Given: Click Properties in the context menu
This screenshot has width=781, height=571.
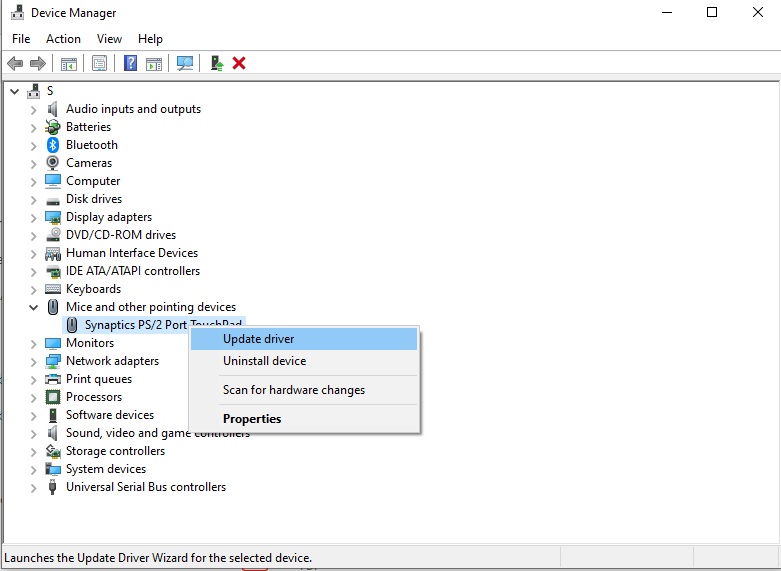Looking at the screenshot, I should (x=252, y=419).
